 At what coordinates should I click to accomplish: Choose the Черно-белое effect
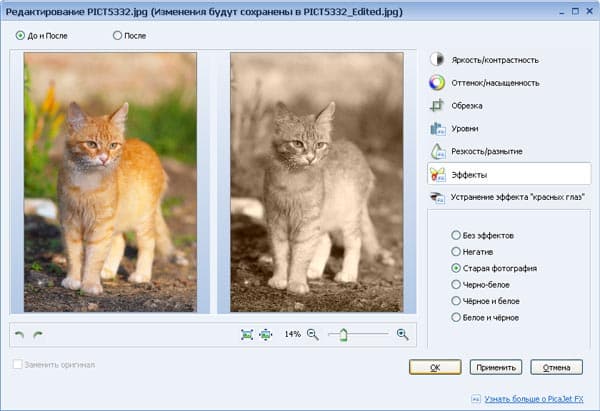[x=480, y=284]
